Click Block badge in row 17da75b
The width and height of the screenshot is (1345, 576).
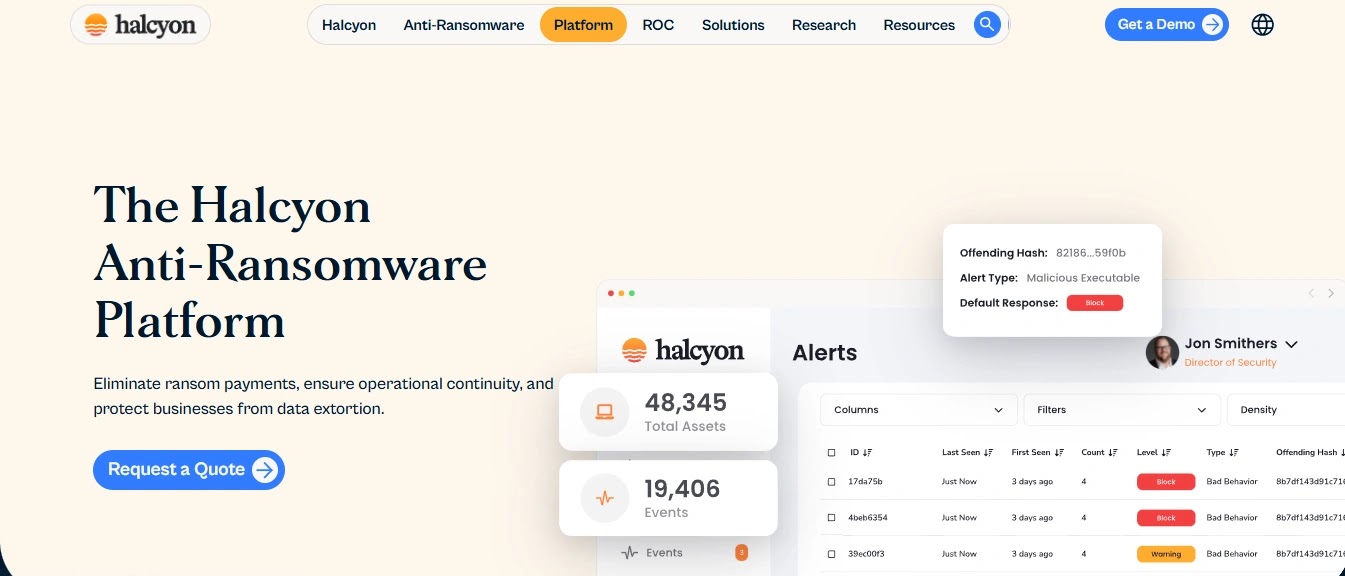(1166, 482)
